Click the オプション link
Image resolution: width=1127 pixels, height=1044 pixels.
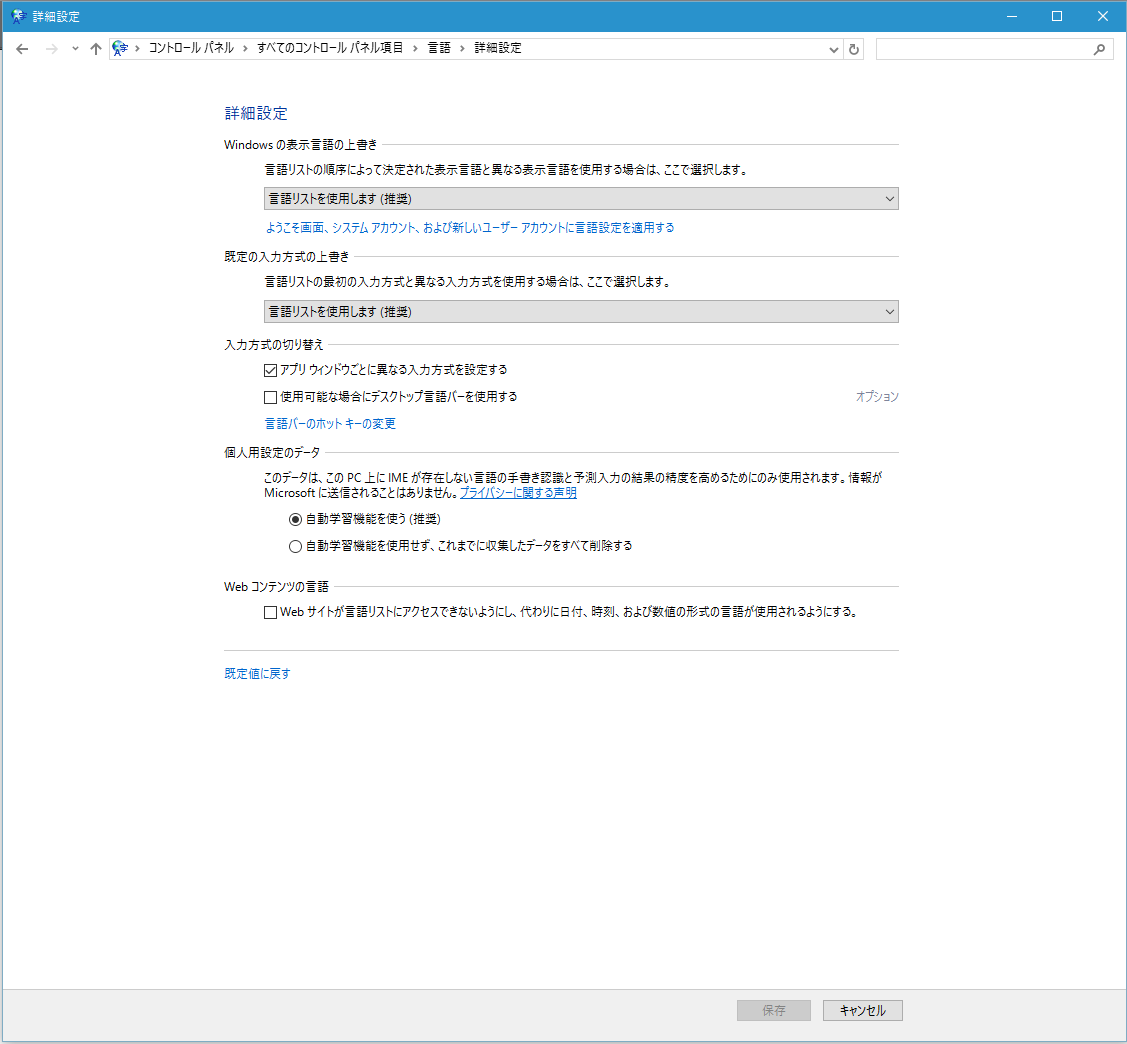pyautogui.click(x=877, y=397)
